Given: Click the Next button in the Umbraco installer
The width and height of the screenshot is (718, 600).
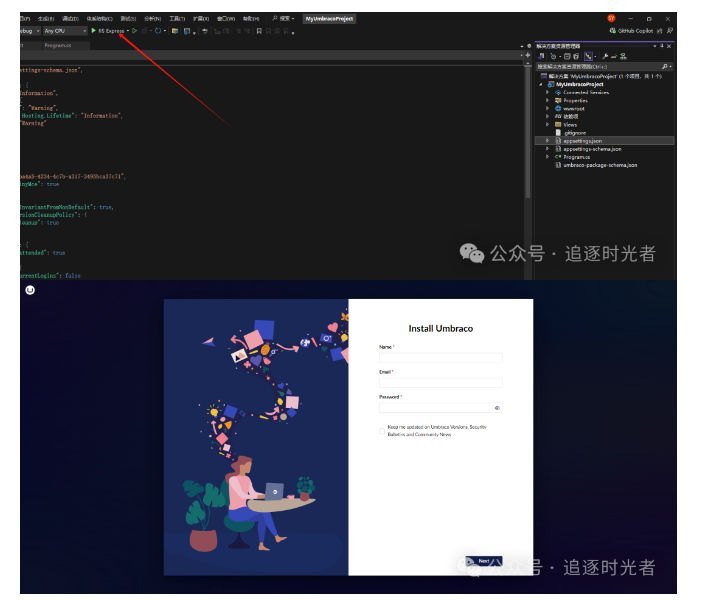Looking at the screenshot, I should click(484, 561).
